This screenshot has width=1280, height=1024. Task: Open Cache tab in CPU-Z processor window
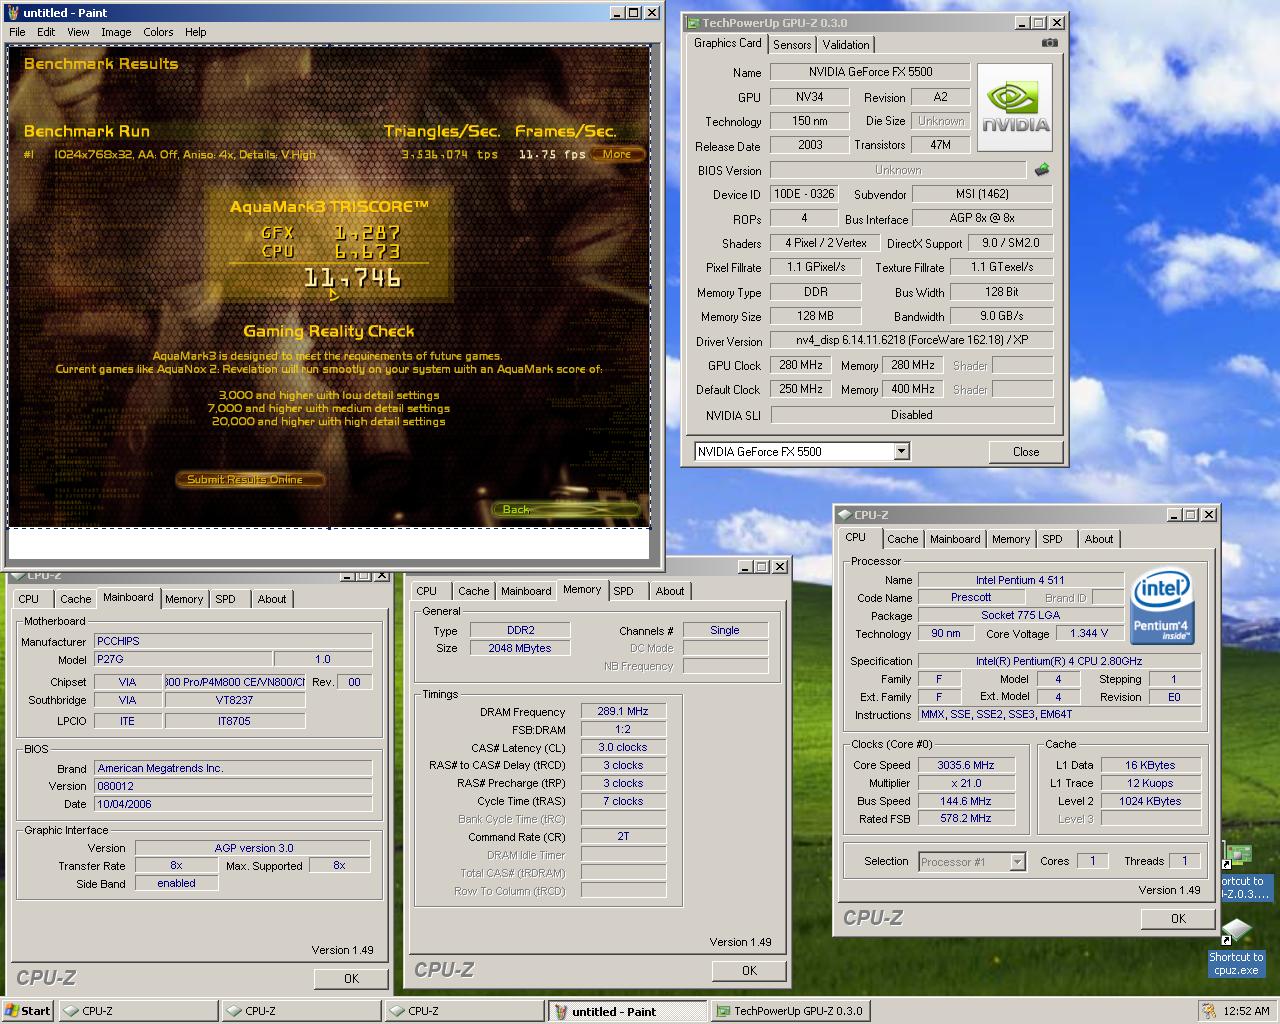click(x=902, y=539)
